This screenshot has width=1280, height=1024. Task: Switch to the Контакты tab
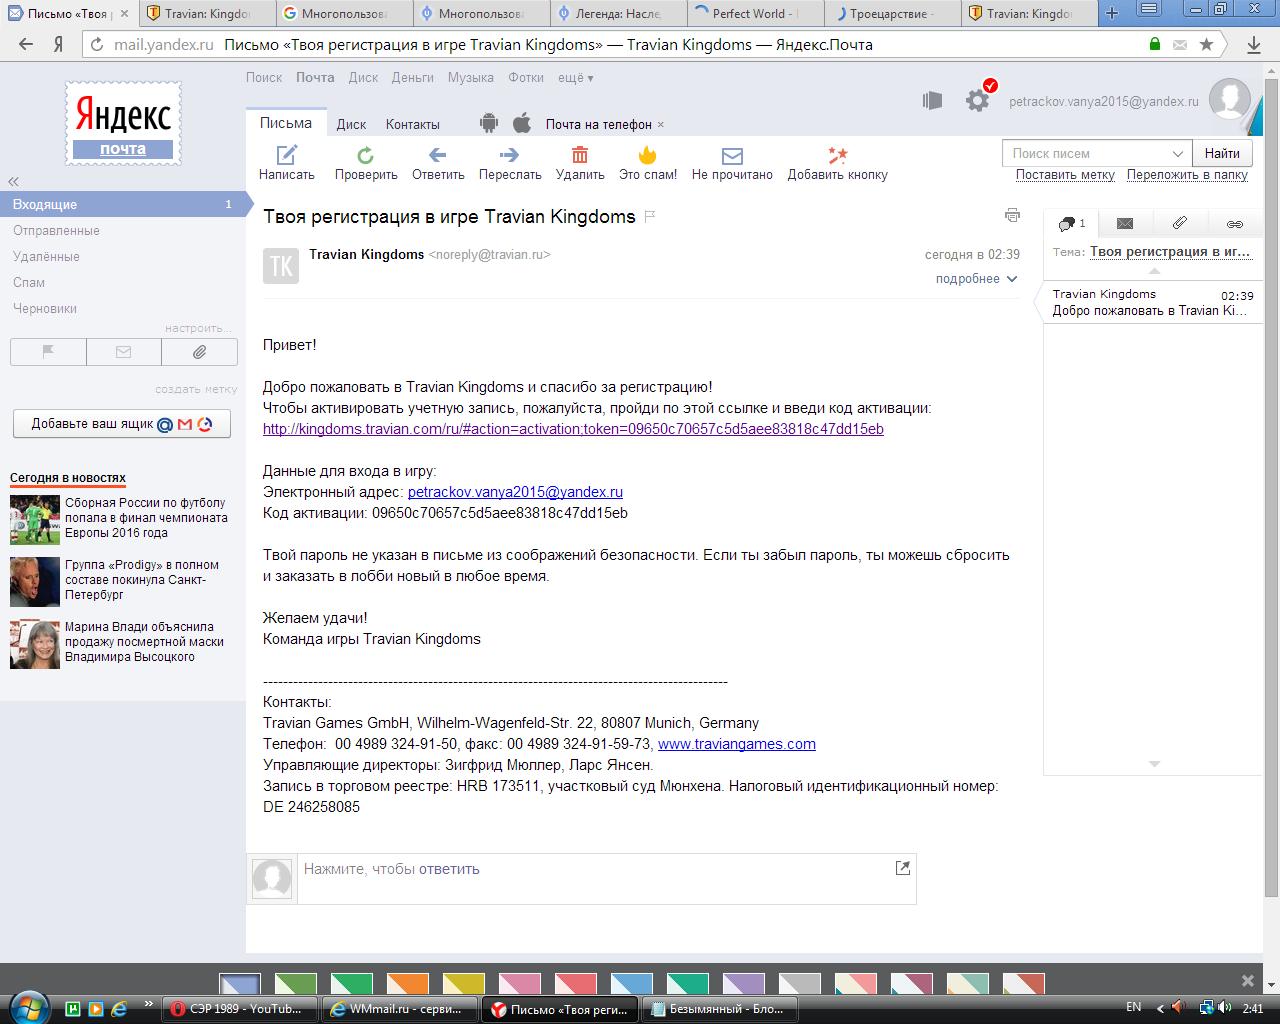pos(413,124)
